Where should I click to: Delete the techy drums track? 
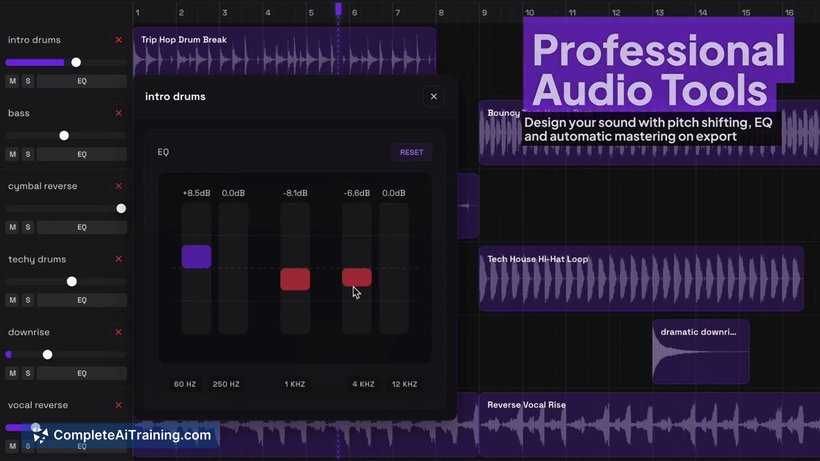[119, 259]
